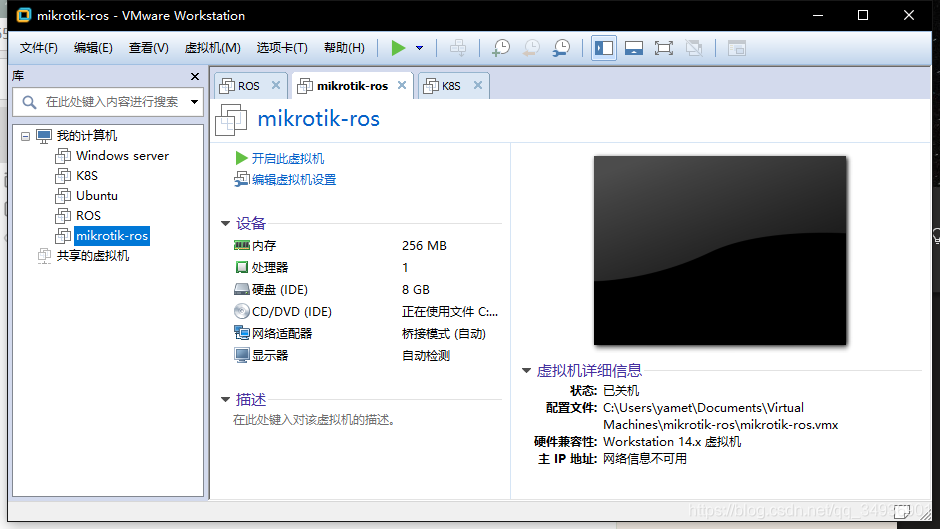The width and height of the screenshot is (940, 529).
Task: Click the 内存 memory device row
Action: point(367,246)
